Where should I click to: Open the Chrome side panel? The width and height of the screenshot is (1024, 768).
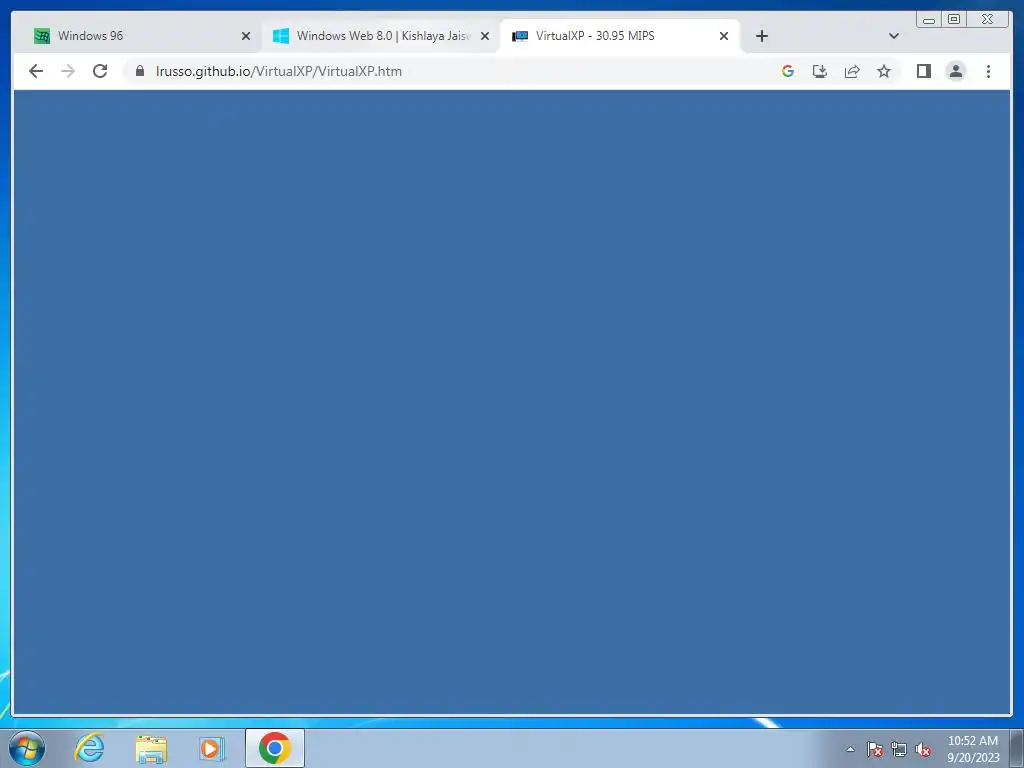(923, 71)
